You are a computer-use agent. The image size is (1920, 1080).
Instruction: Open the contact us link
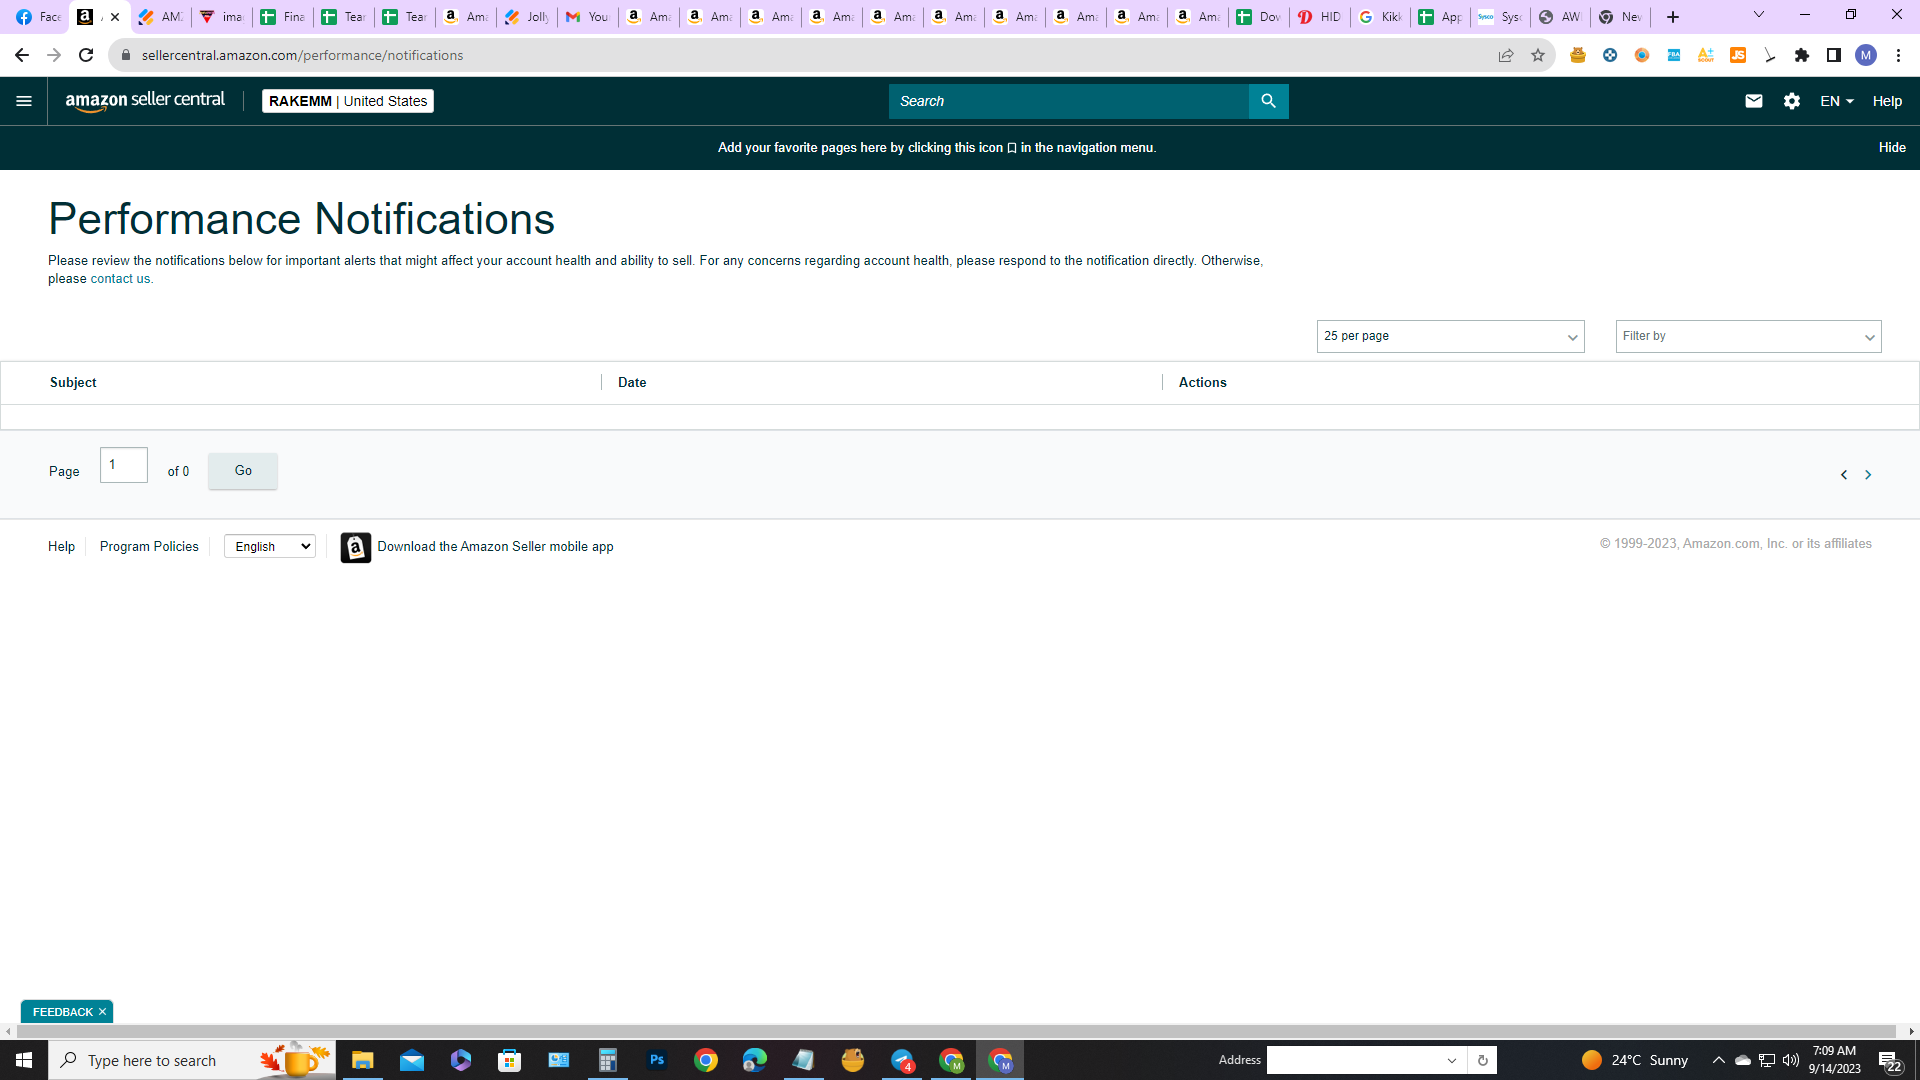pos(120,279)
